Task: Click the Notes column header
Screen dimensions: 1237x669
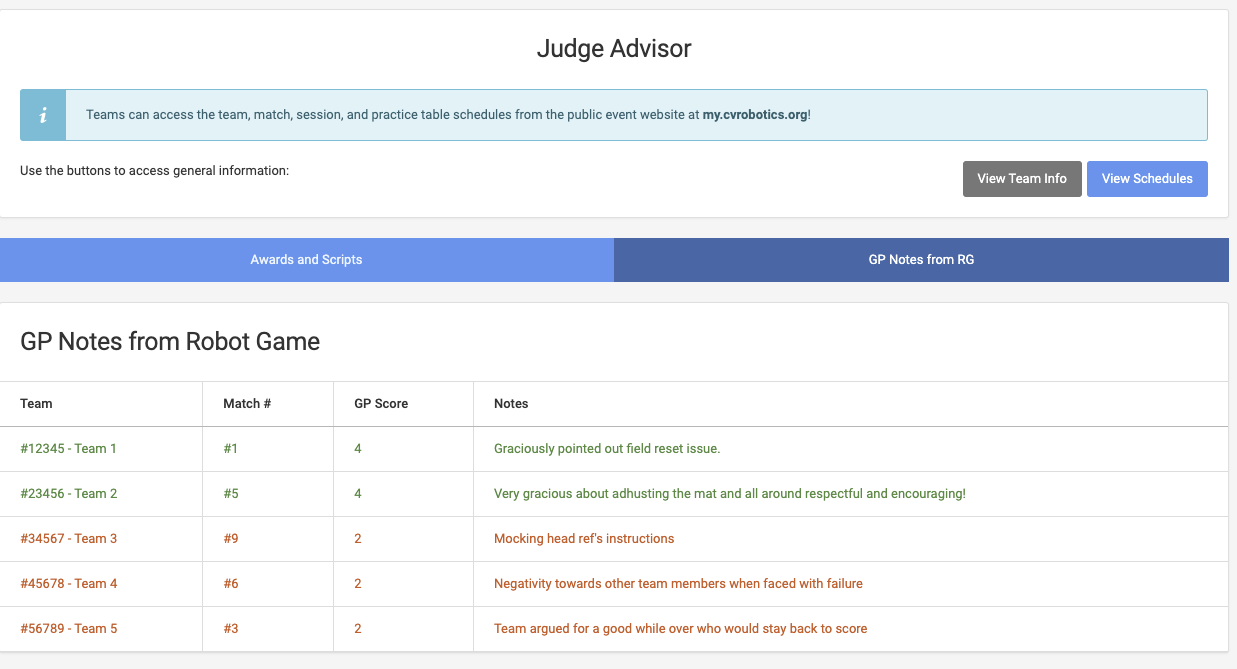Action: [511, 404]
